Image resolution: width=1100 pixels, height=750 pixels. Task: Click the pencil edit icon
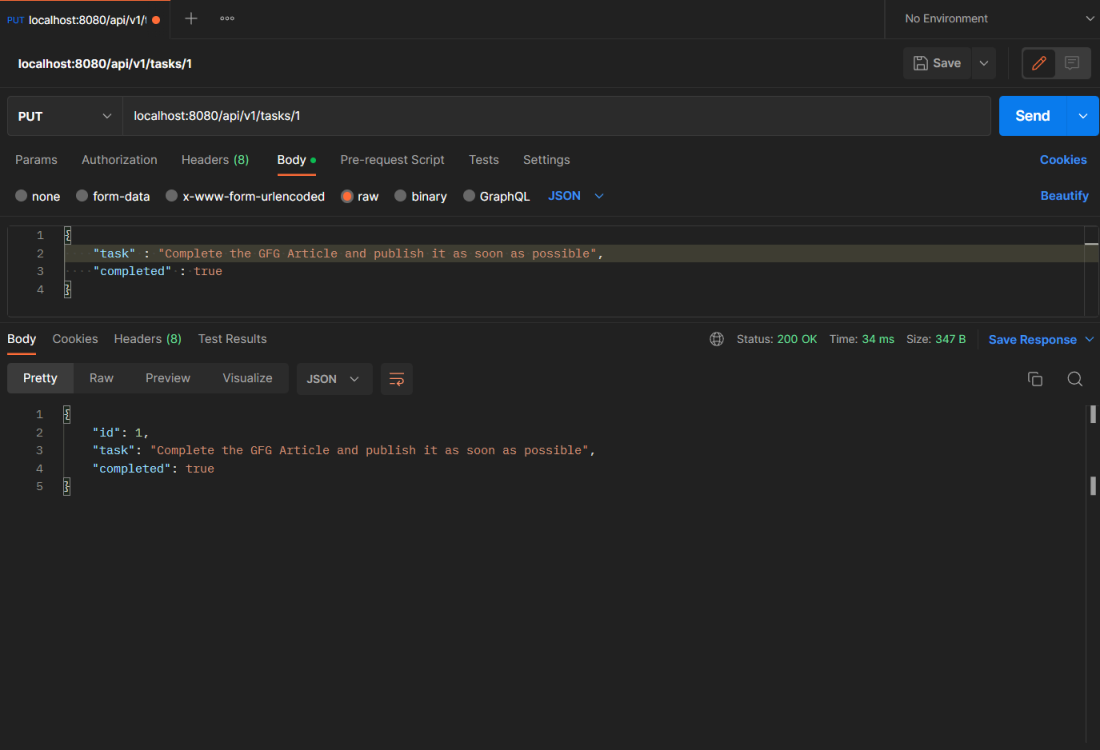coord(1039,63)
